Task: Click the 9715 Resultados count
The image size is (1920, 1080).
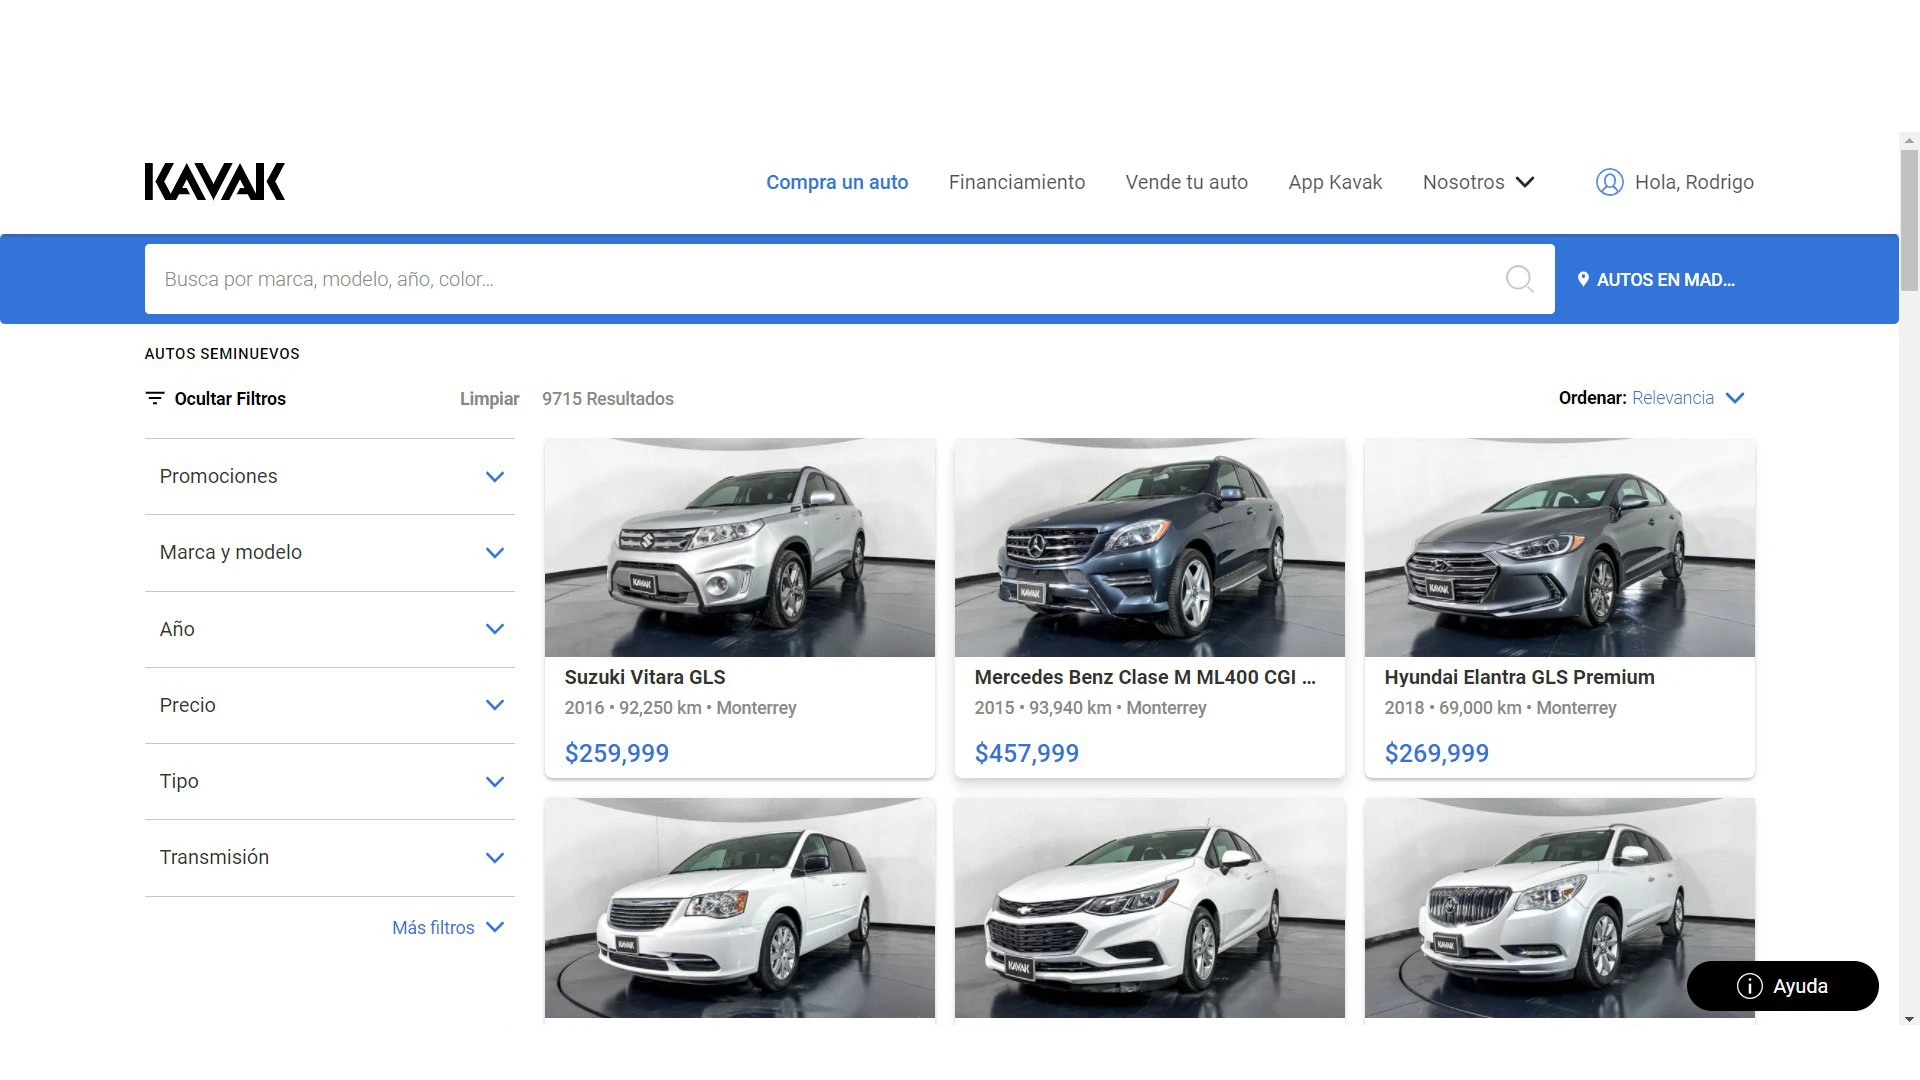Action: 608,399
